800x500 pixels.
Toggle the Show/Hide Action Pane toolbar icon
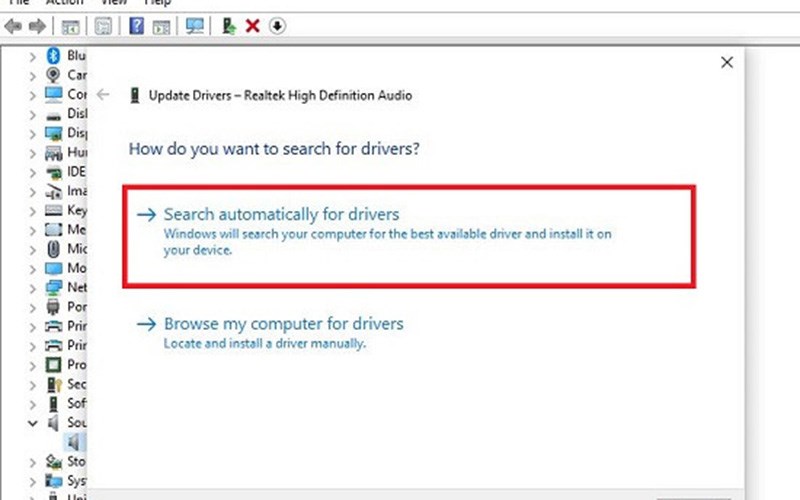pyautogui.click(x=161, y=27)
